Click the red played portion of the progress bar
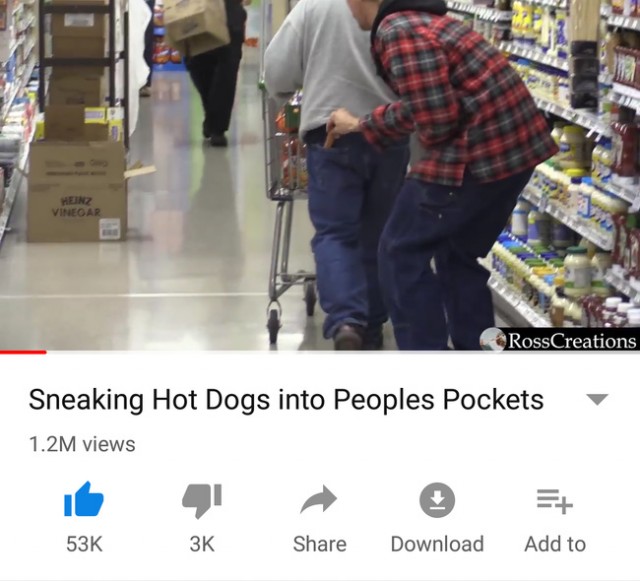The width and height of the screenshot is (640, 581). coord(23,352)
